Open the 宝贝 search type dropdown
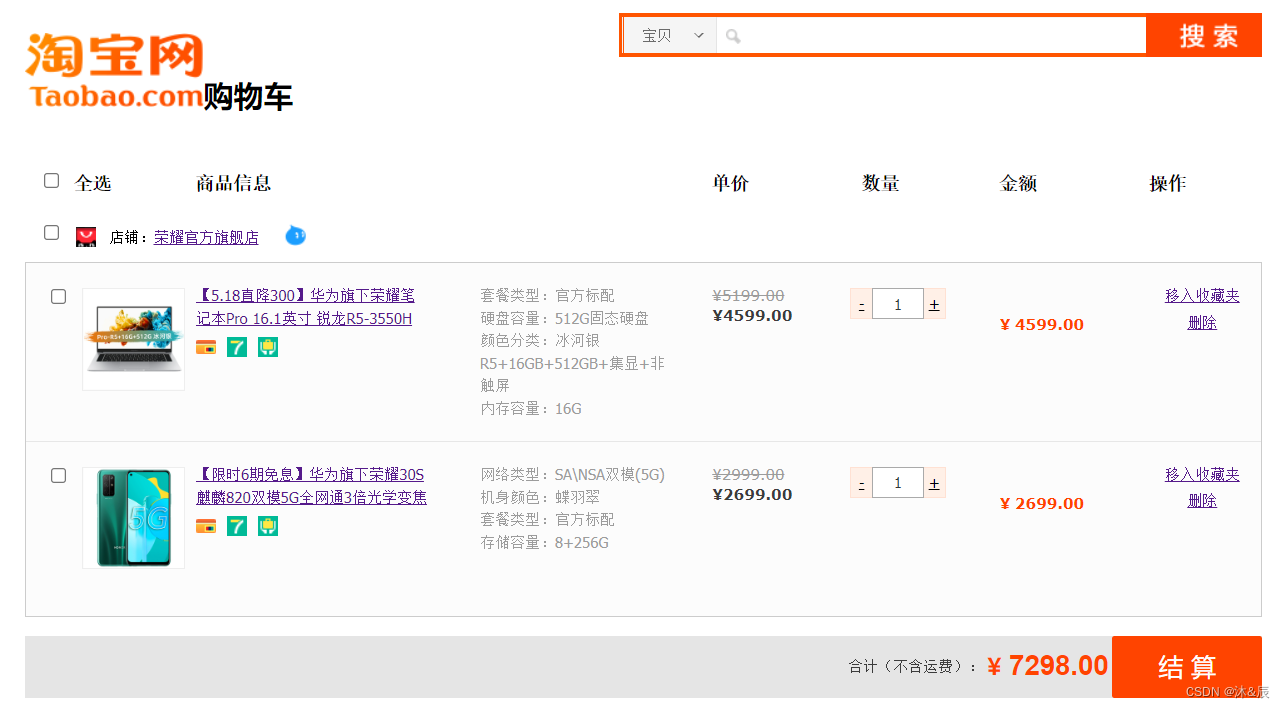This screenshot has height=708, width=1285. [x=670, y=36]
